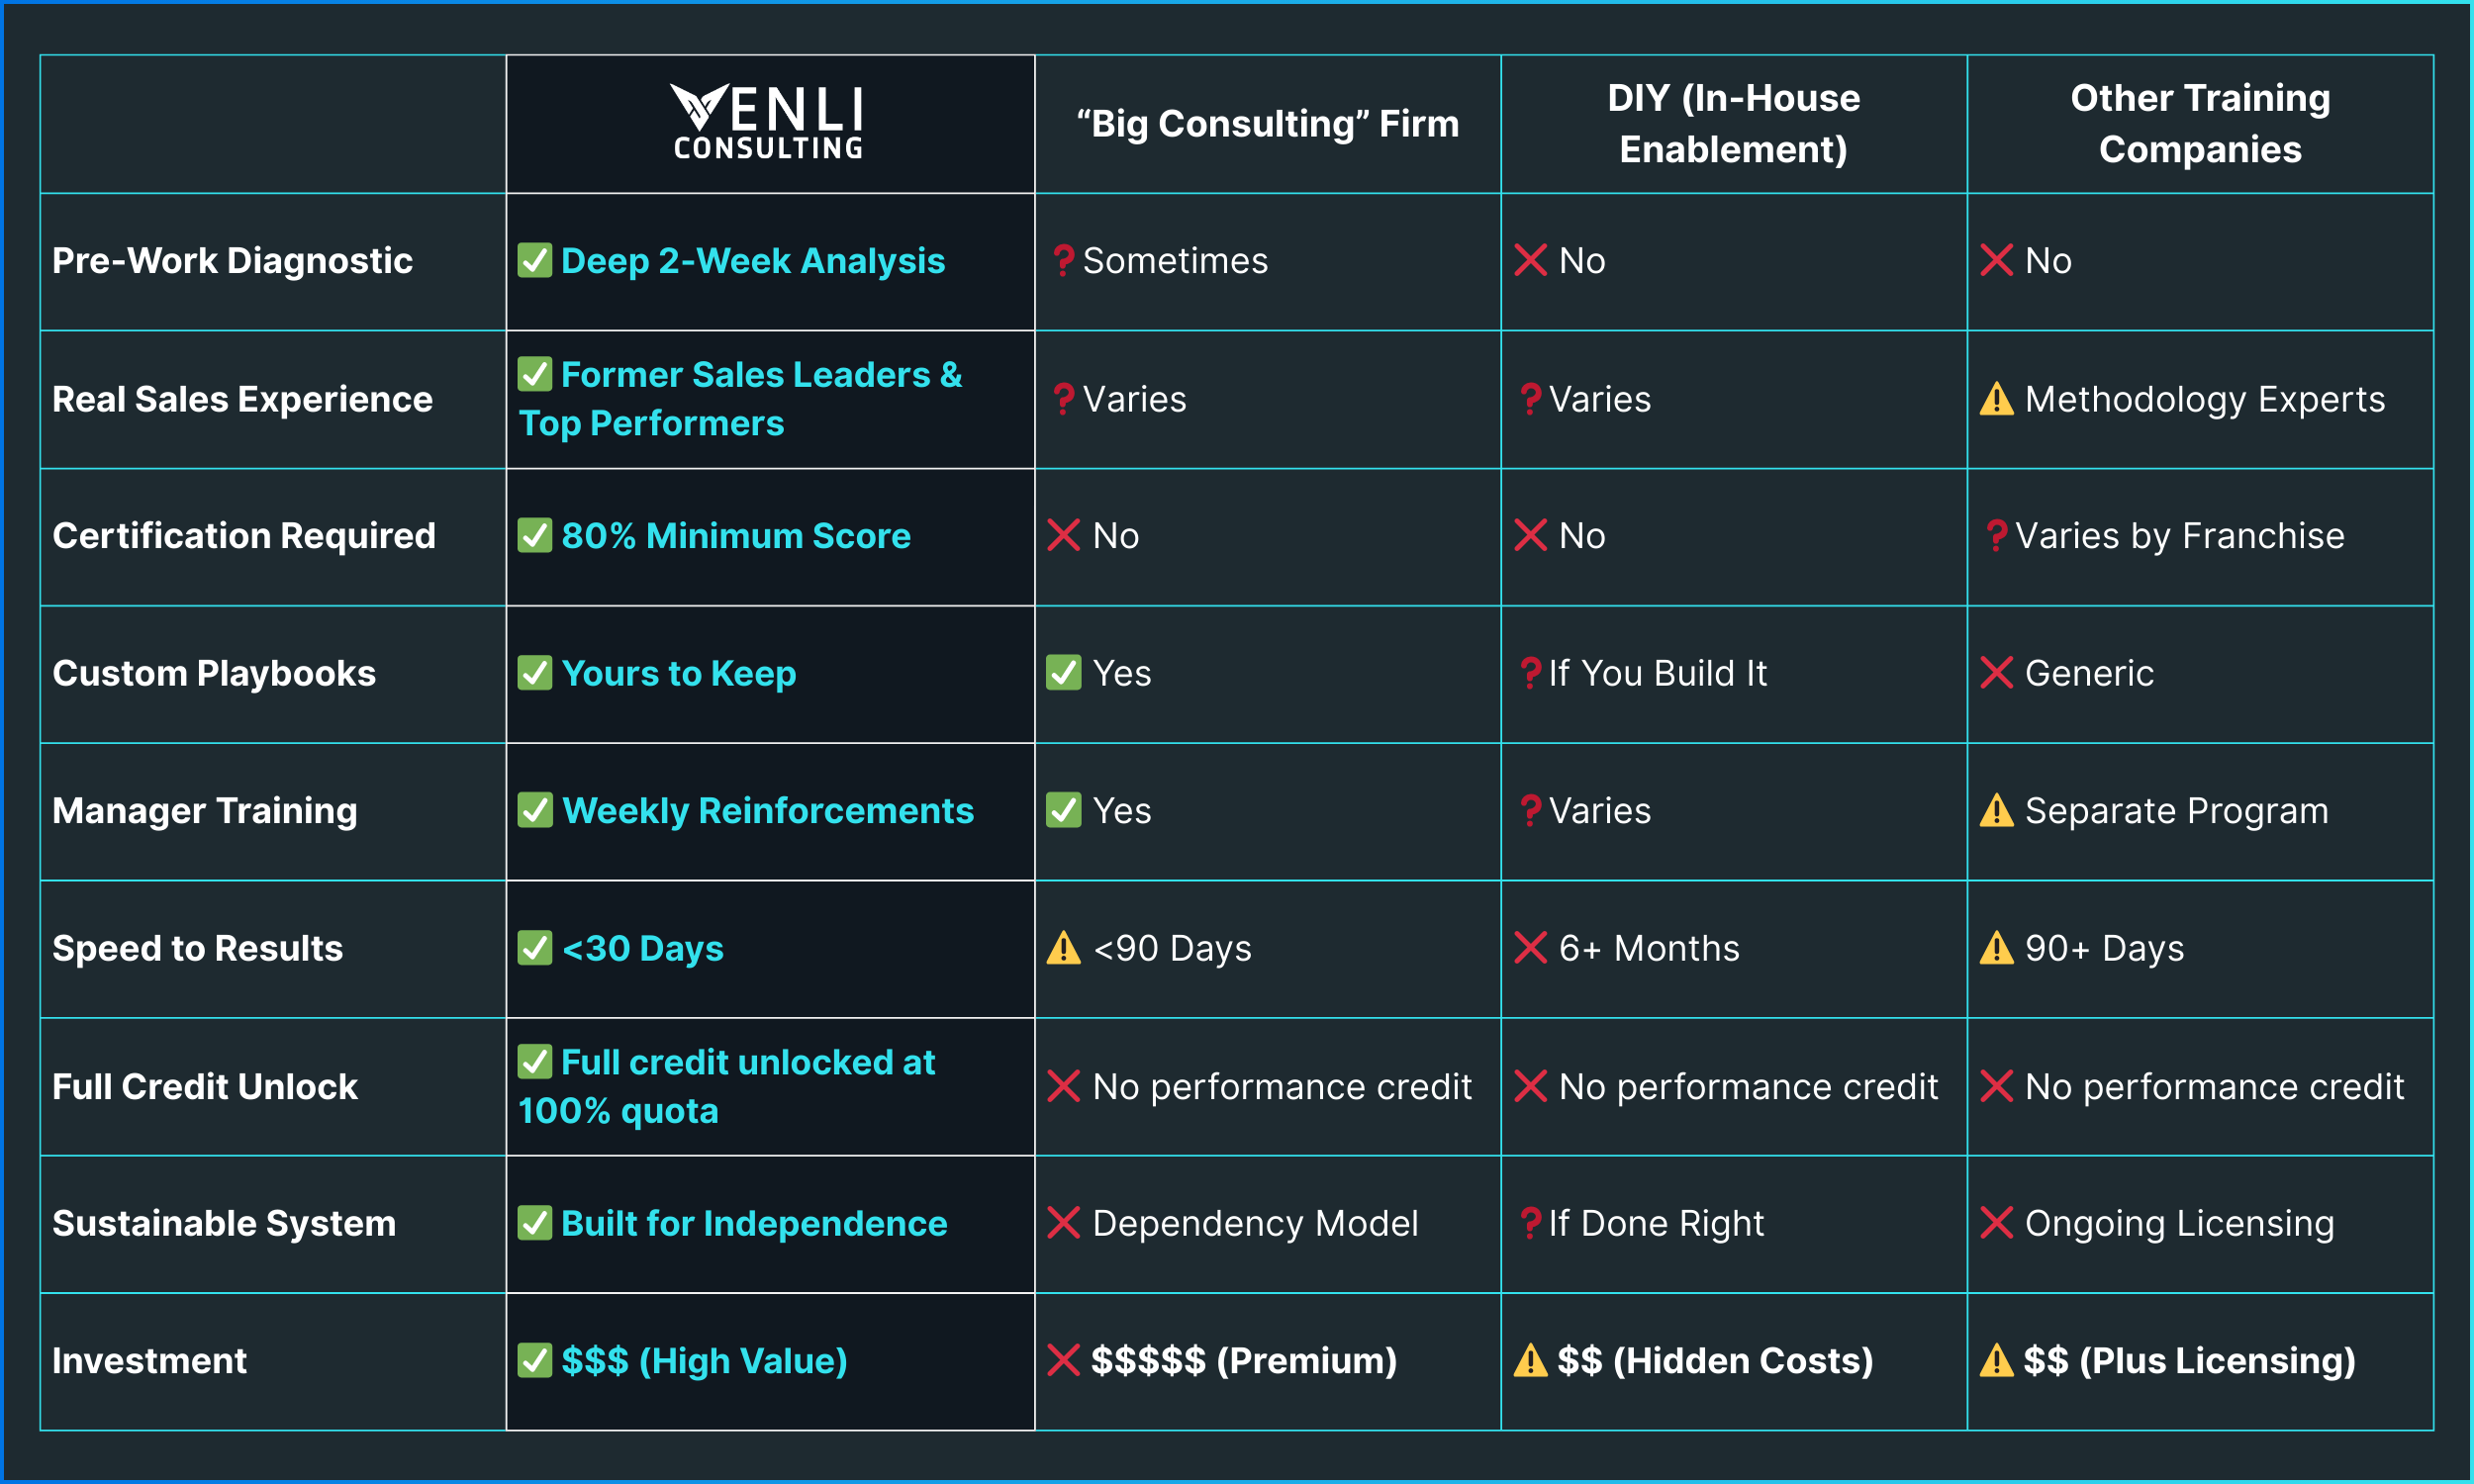Click the warning triangle beside <90 Days

[1063, 948]
